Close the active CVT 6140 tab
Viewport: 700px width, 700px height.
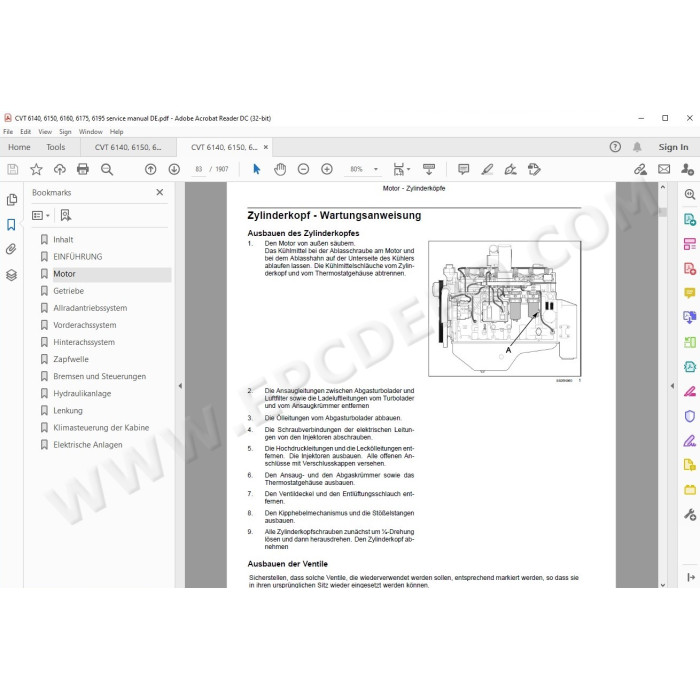[266, 147]
